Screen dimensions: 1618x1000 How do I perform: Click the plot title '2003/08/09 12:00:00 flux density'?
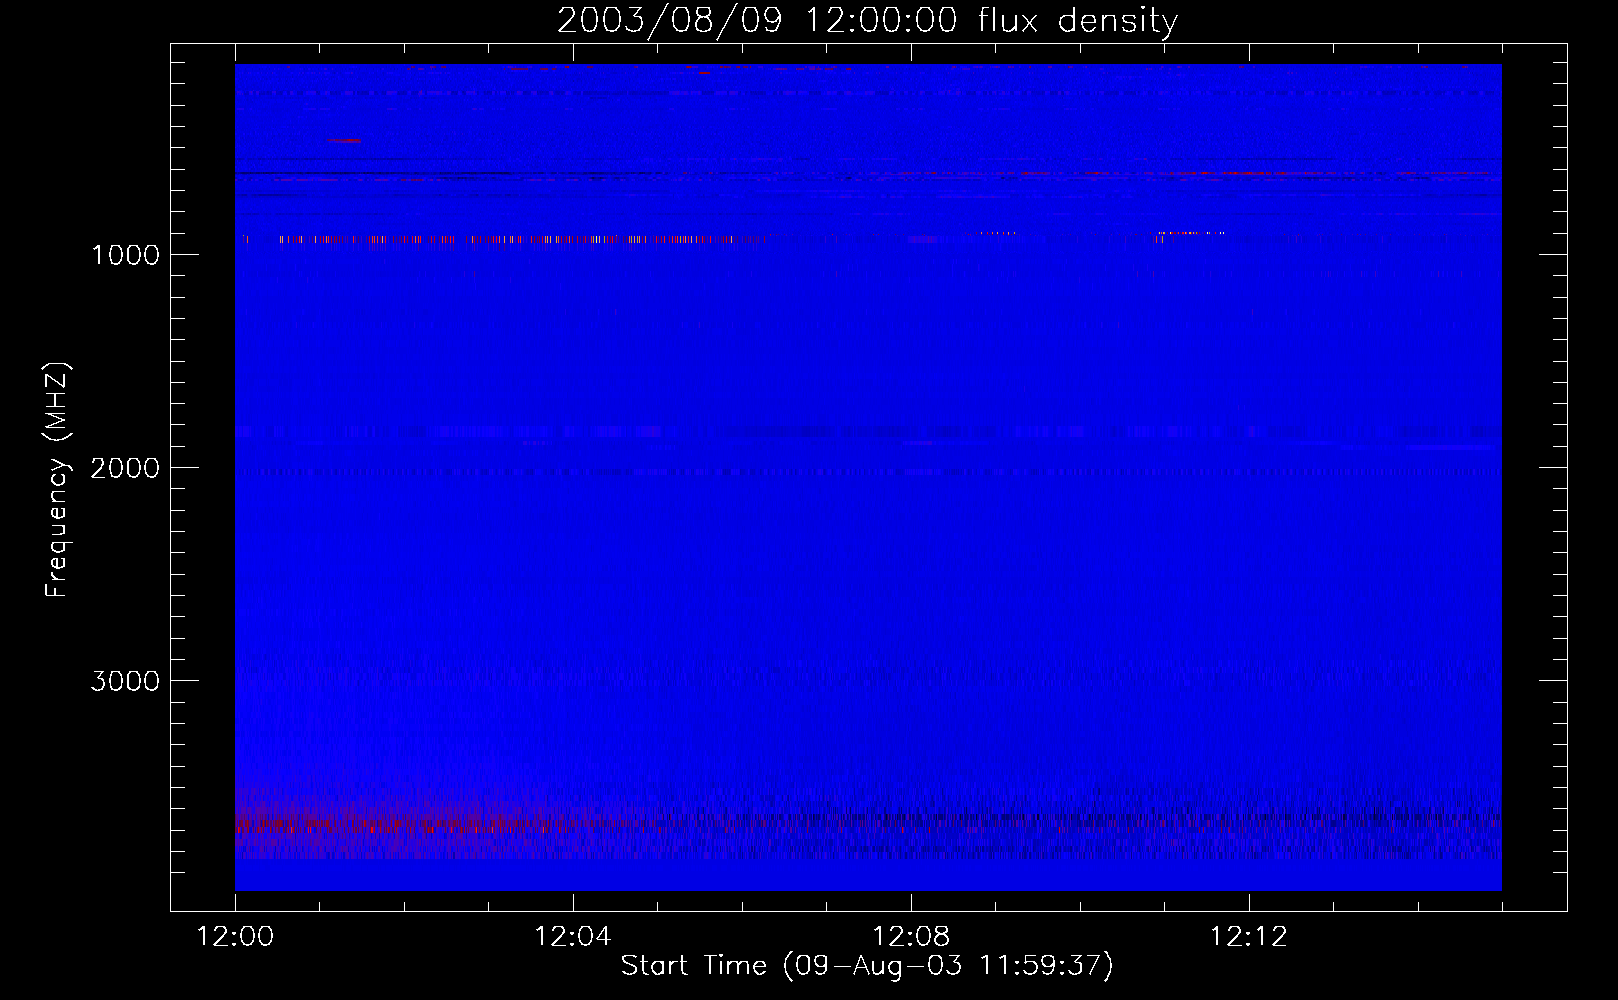pyautogui.click(x=867, y=21)
